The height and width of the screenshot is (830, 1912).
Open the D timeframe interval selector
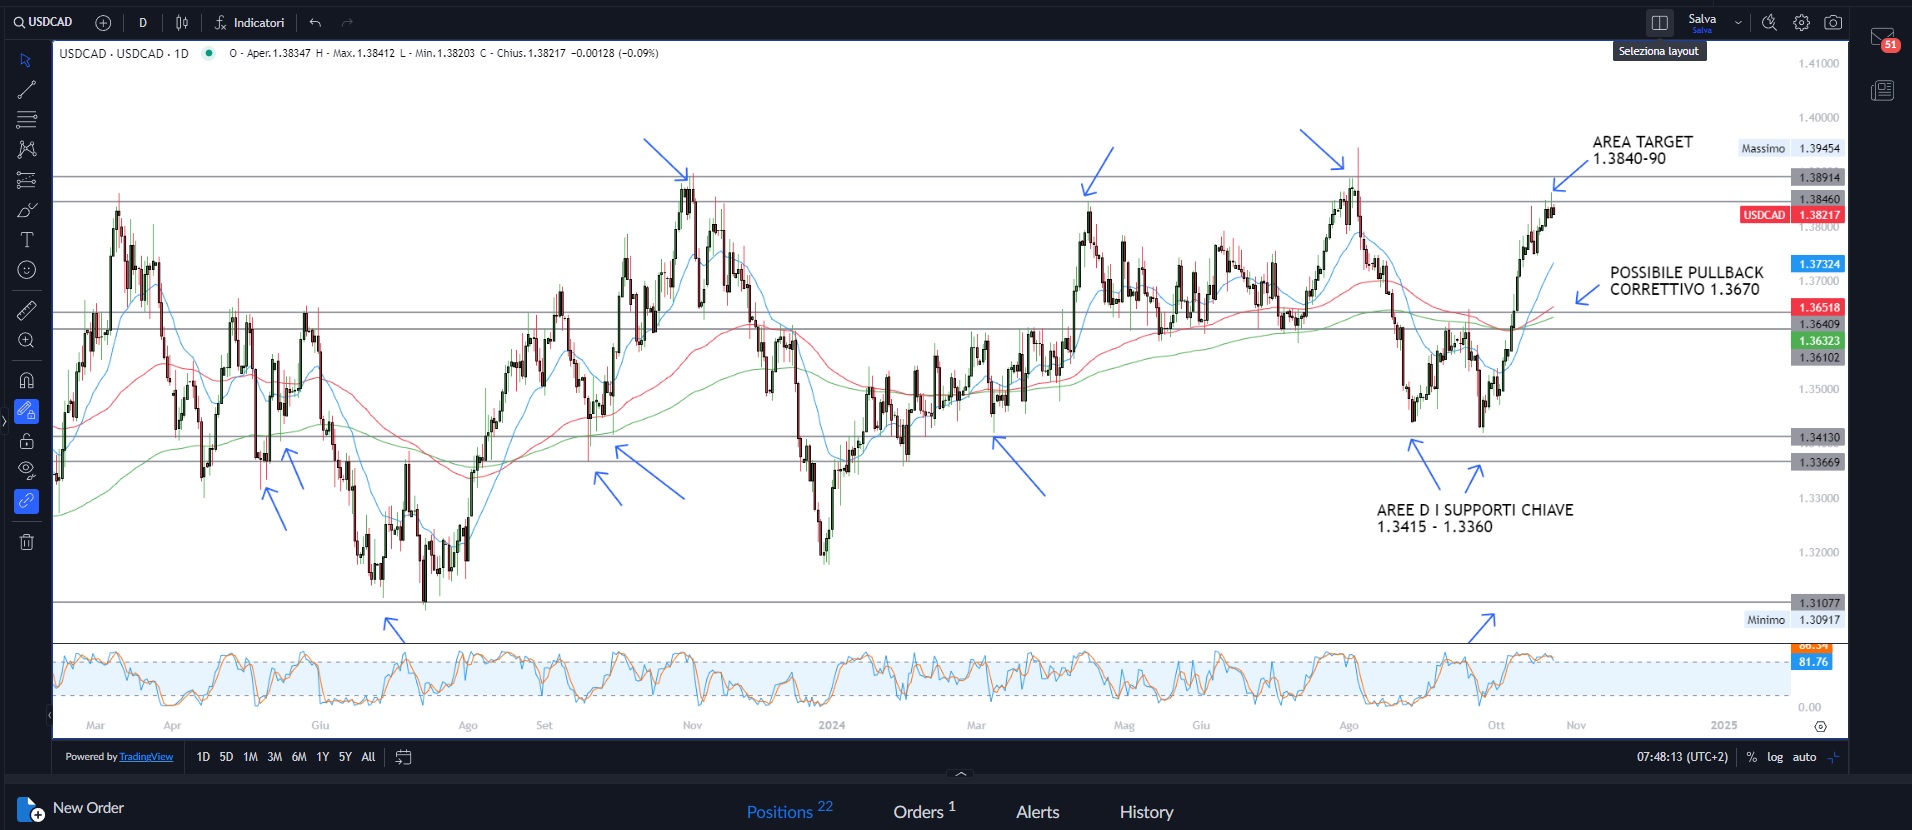point(143,23)
